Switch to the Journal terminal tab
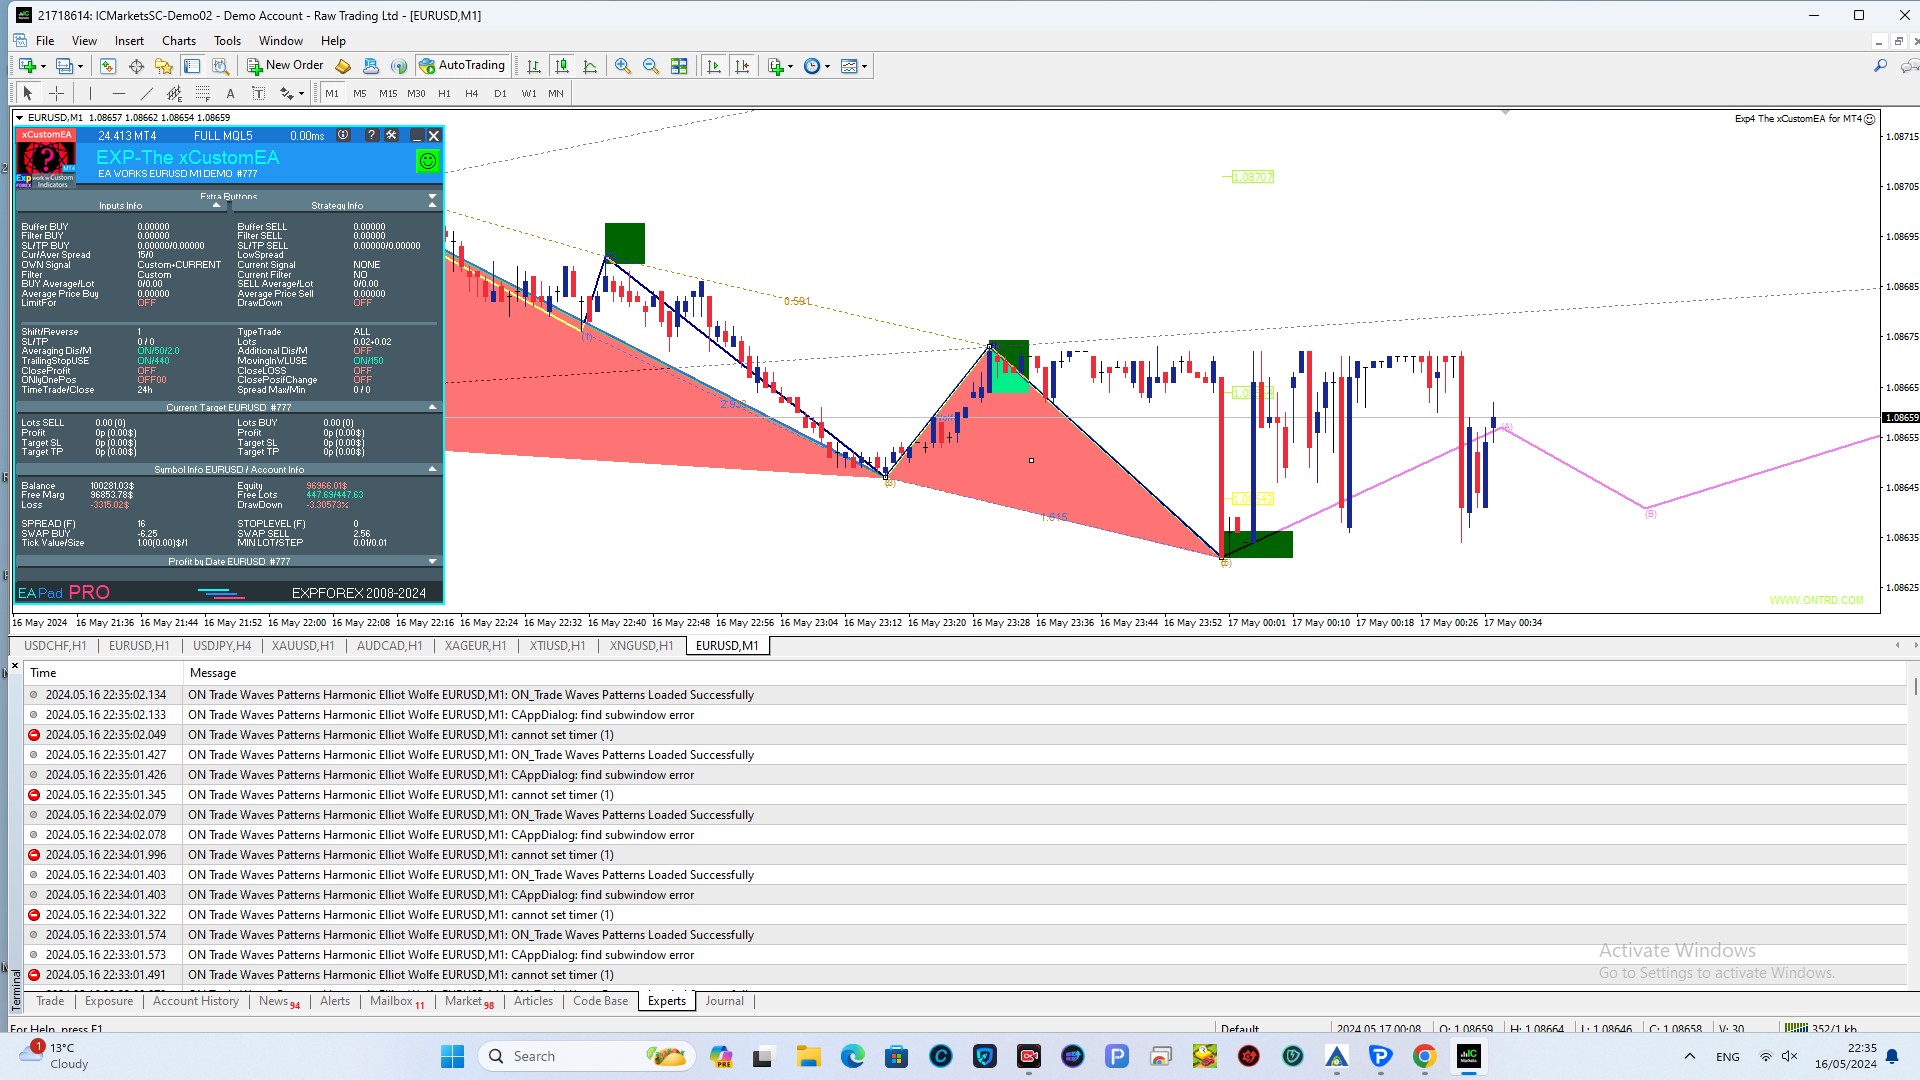Image resolution: width=1920 pixels, height=1080 pixels. coord(724,1001)
